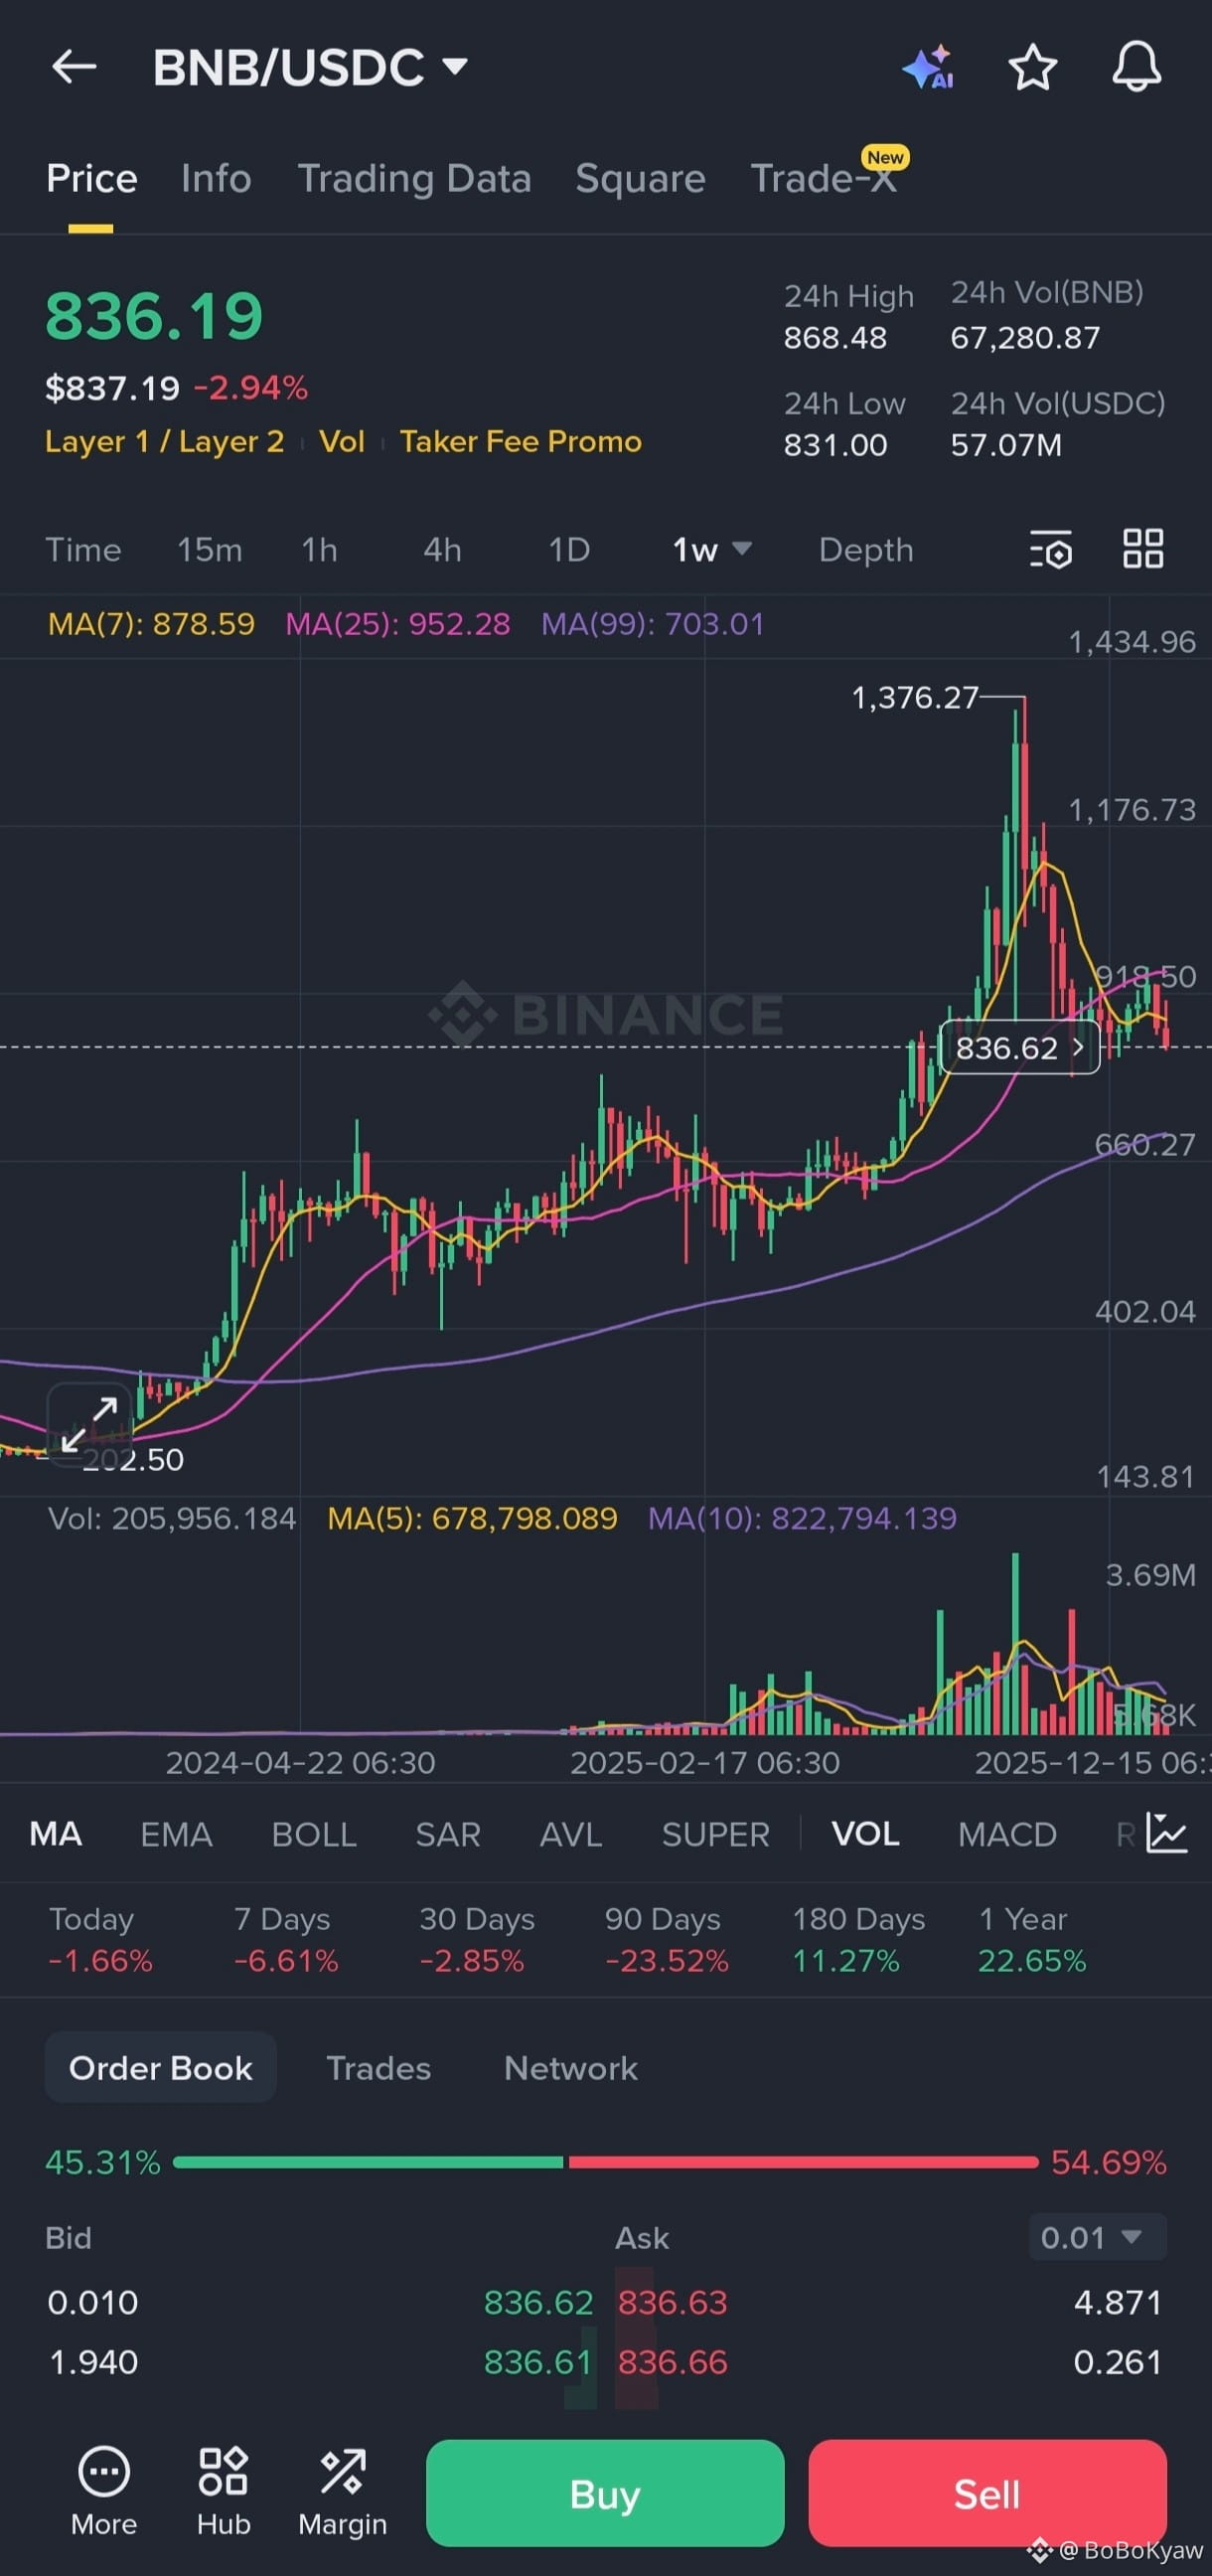
Task: Add pair to favorites with star icon
Action: pyautogui.click(x=1032, y=67)
